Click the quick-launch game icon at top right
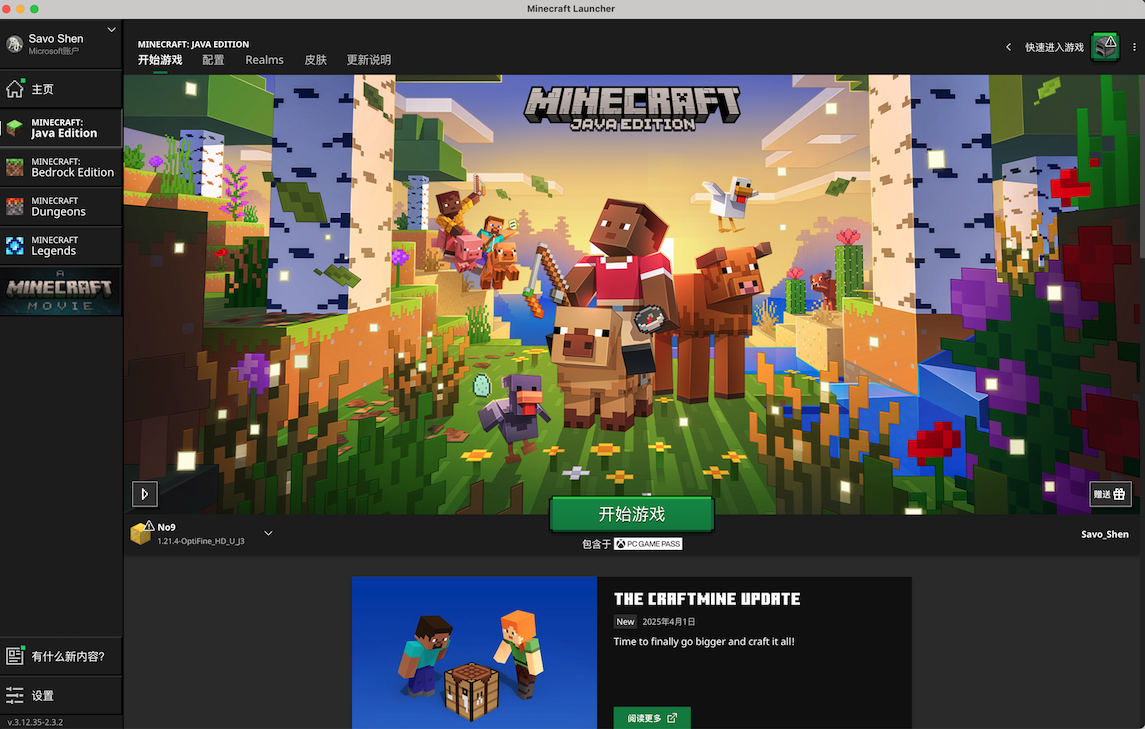The image size is (1145, 729). coord(1105,47)
